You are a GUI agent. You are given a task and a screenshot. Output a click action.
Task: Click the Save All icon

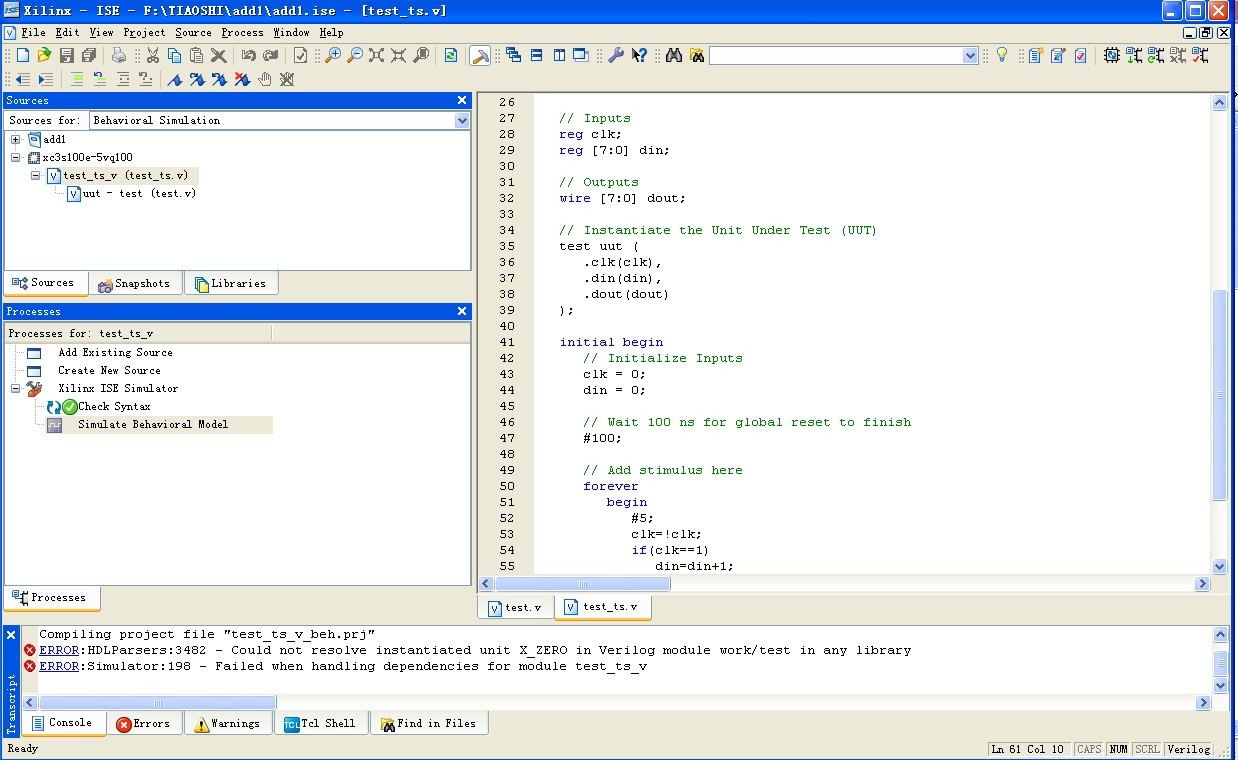click(x=89, y=56)
